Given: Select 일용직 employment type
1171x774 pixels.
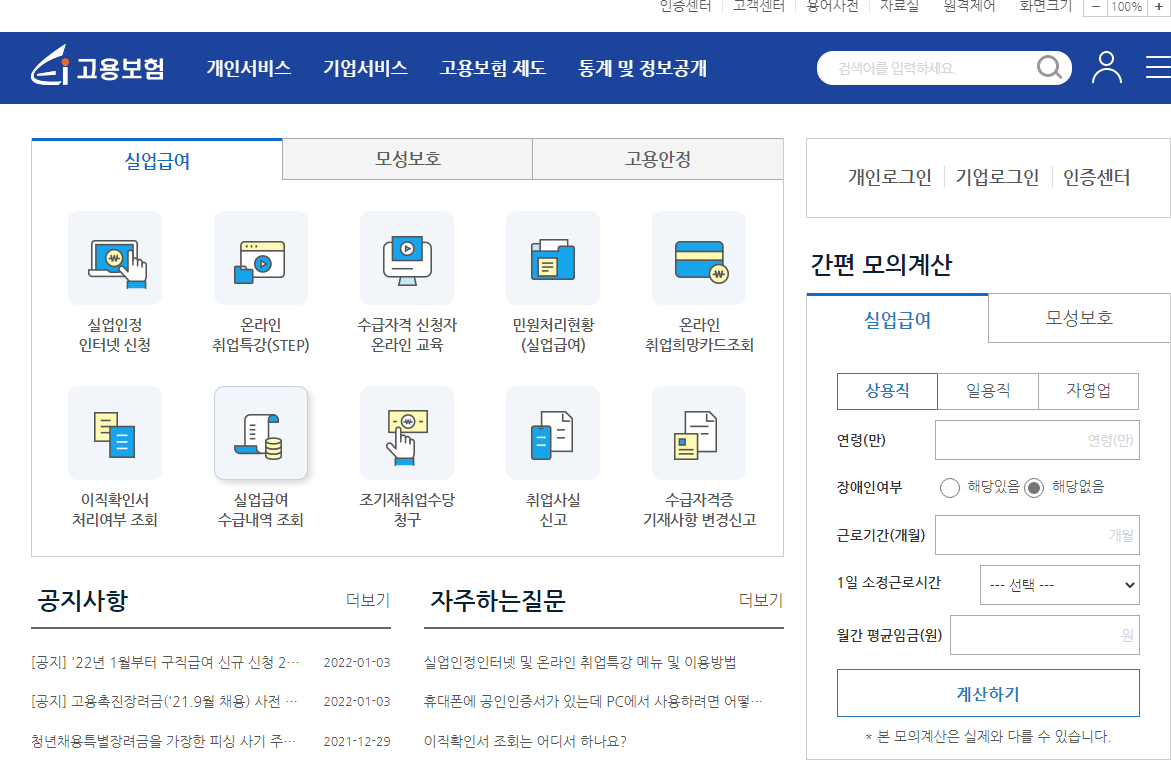Looking at the screenshot, I should 988,391.
